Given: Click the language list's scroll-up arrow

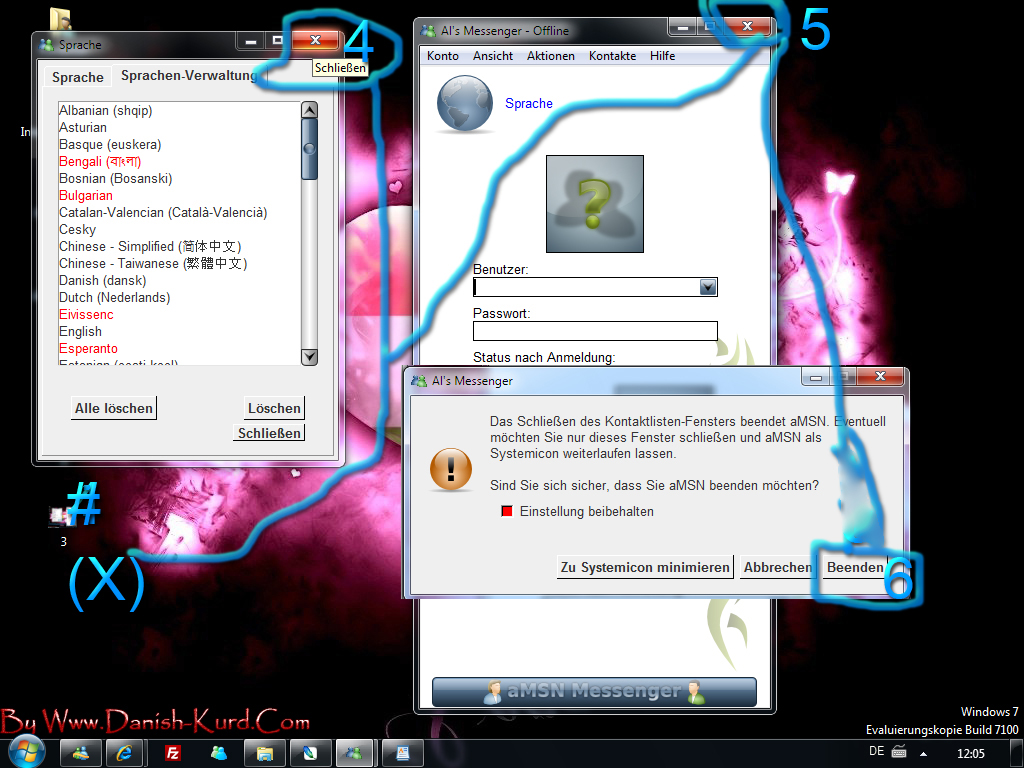Looking at the screenshot, I should tap(310, 110).
